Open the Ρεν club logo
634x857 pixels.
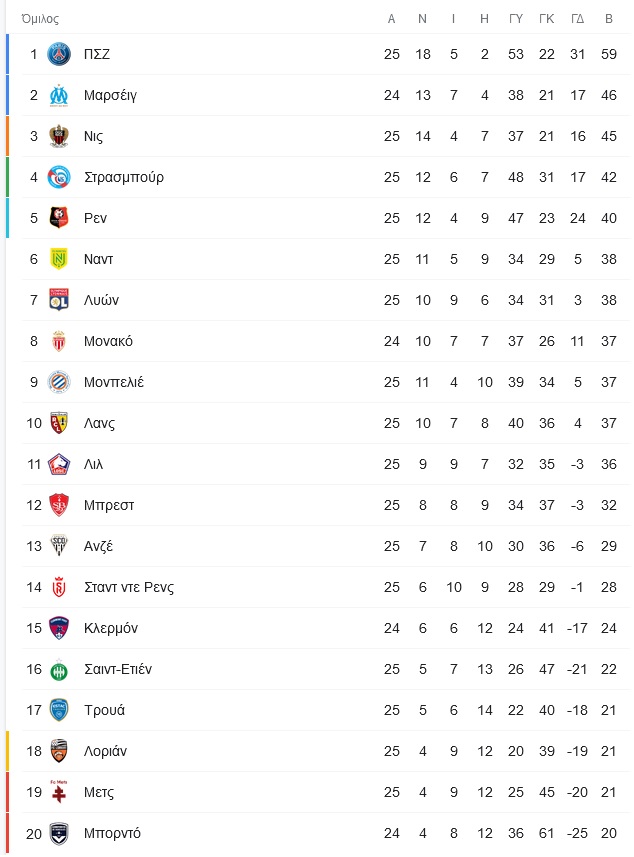[x=58, y=218]
